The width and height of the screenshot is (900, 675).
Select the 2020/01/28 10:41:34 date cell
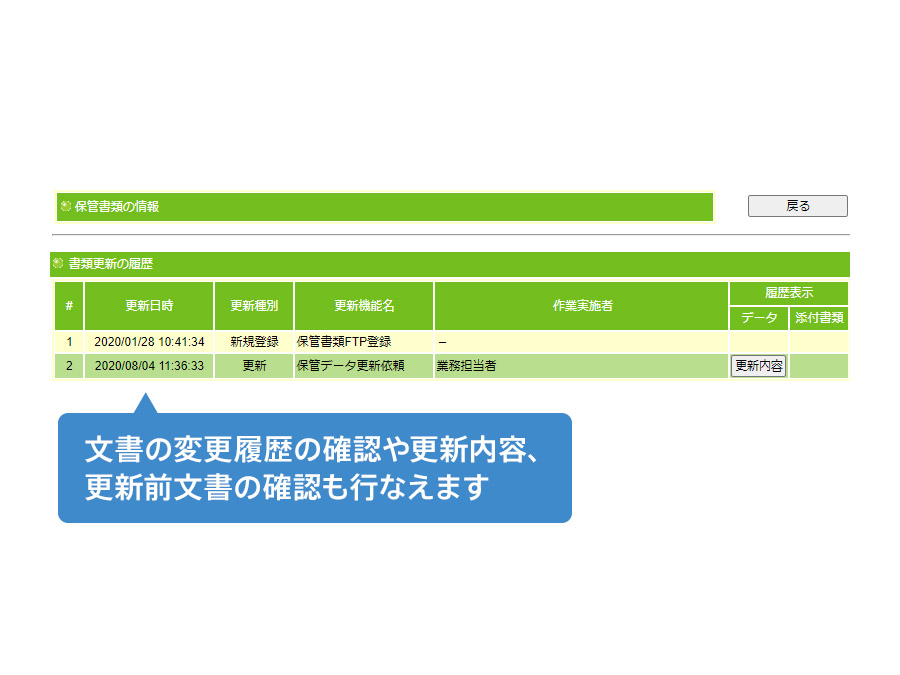tap(149, 342)
